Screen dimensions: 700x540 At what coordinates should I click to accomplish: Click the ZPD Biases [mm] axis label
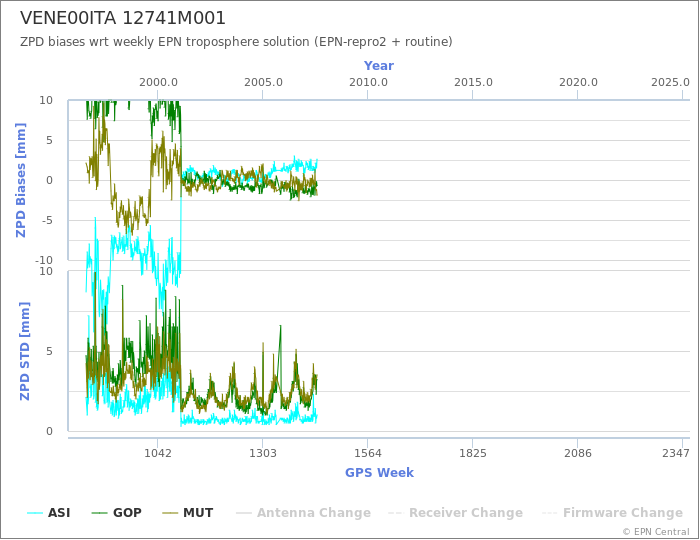21,180
